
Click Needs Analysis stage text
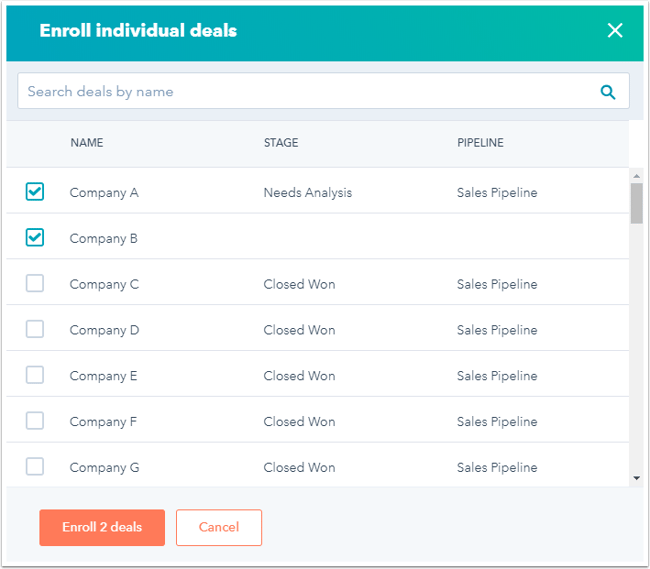click(307, 193)
